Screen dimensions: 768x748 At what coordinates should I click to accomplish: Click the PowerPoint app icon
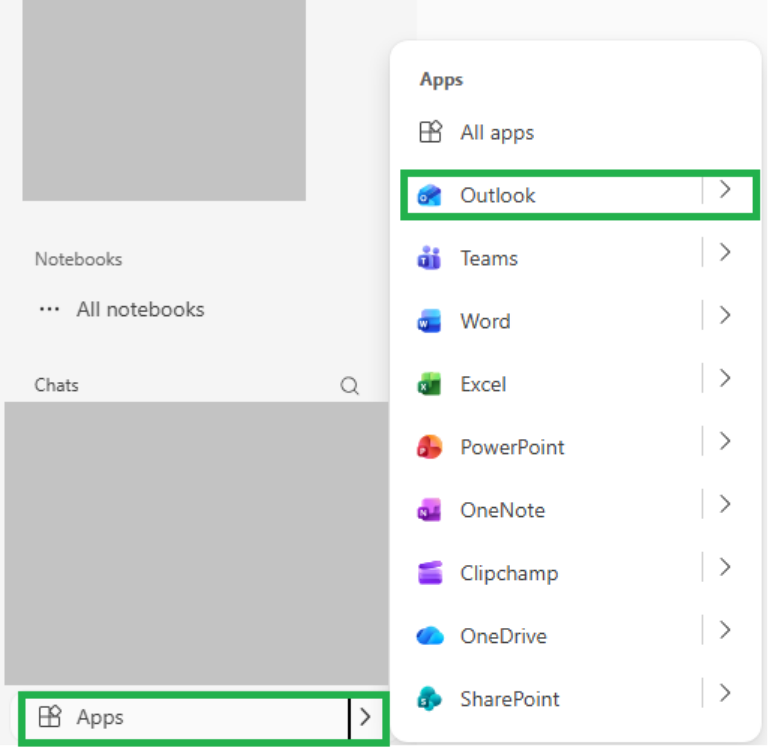pyautogui.click(x=430, y=447)
